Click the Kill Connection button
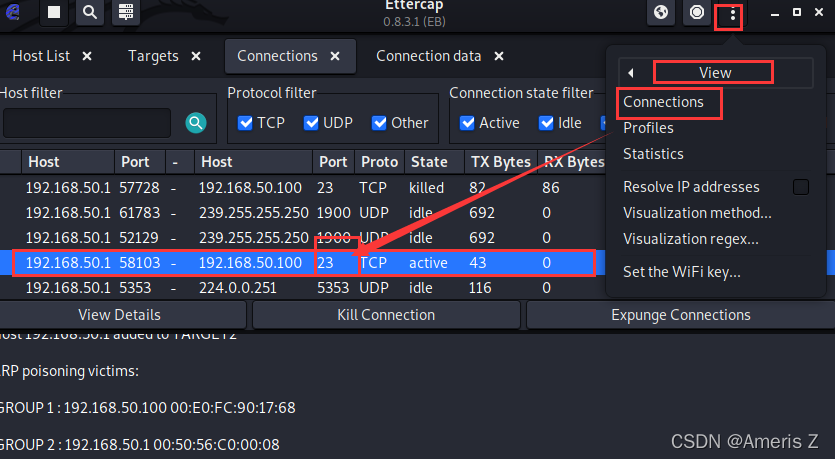This screenshot has width=835, height=459. click(x=386, y=315)
